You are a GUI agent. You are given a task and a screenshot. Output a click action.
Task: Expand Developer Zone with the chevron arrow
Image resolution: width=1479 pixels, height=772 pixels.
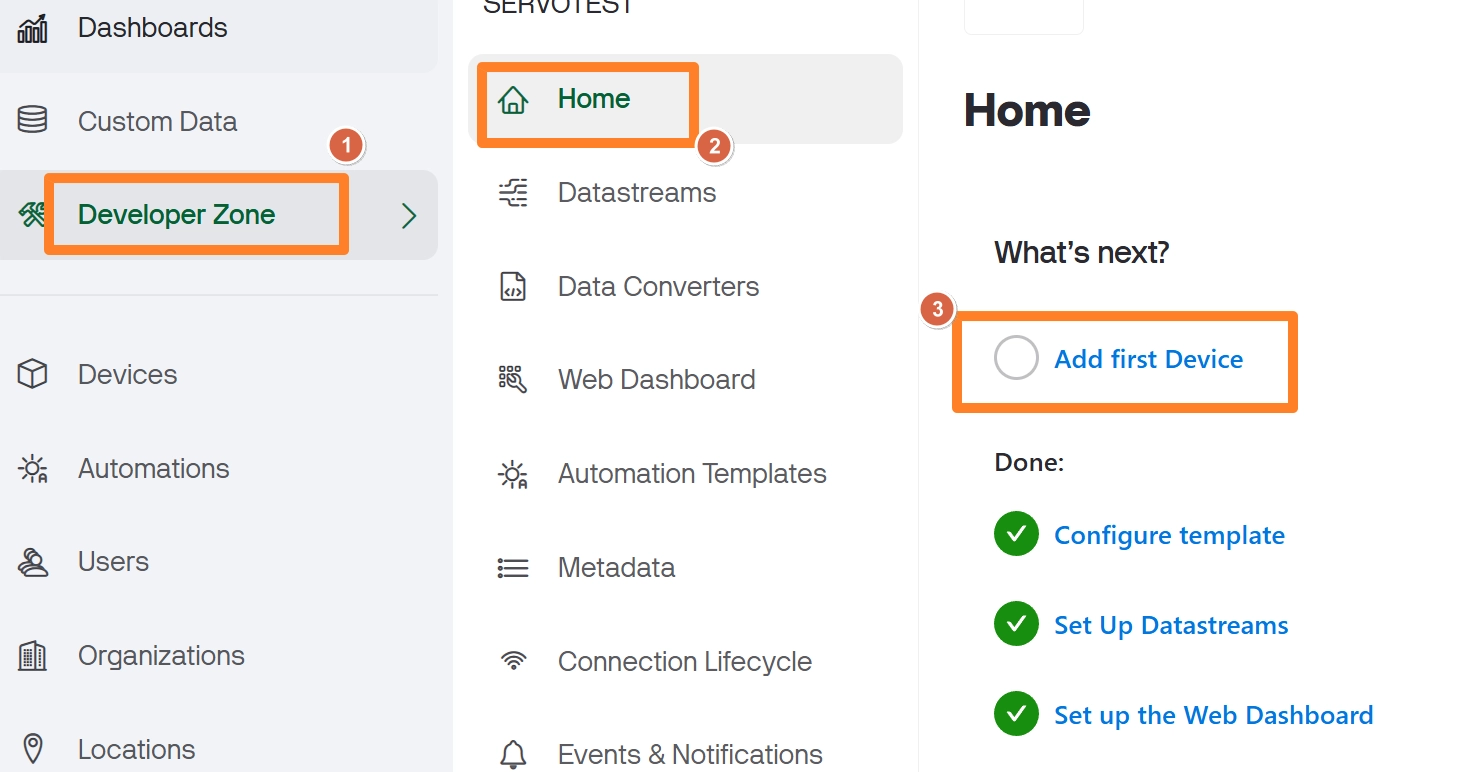[x=408, y=216]
